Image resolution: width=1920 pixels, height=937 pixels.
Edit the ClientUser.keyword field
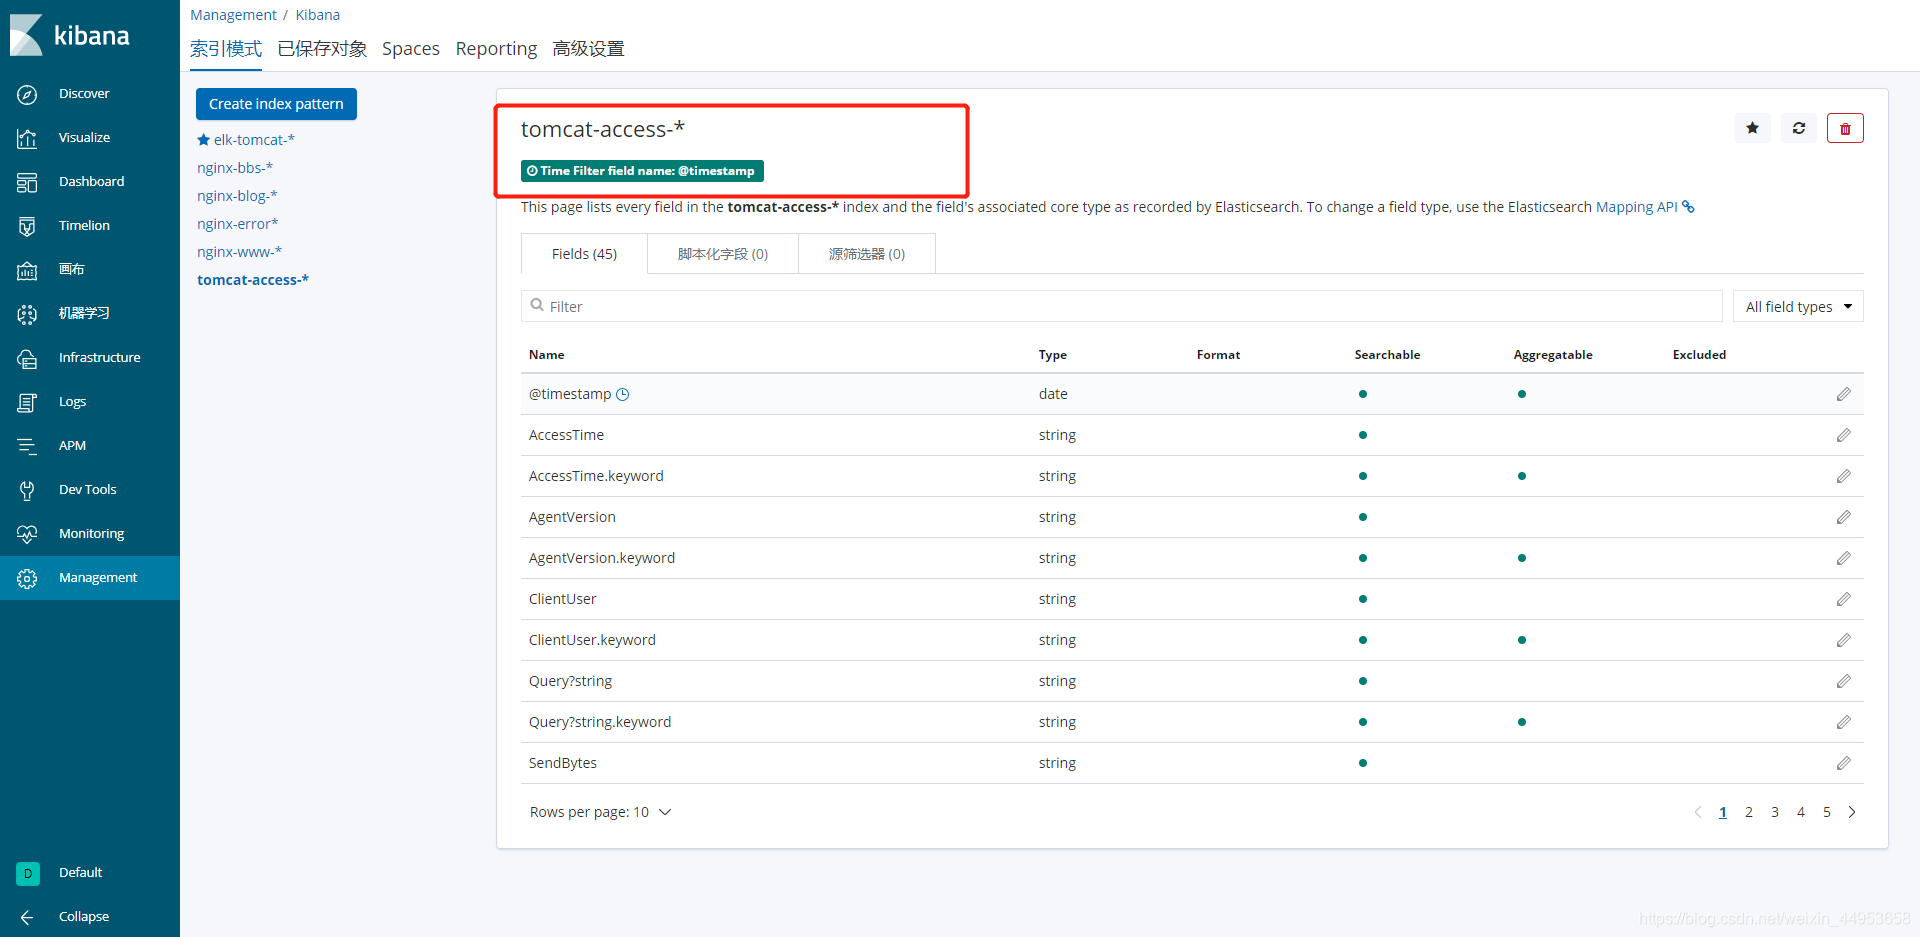point(1844,640)
